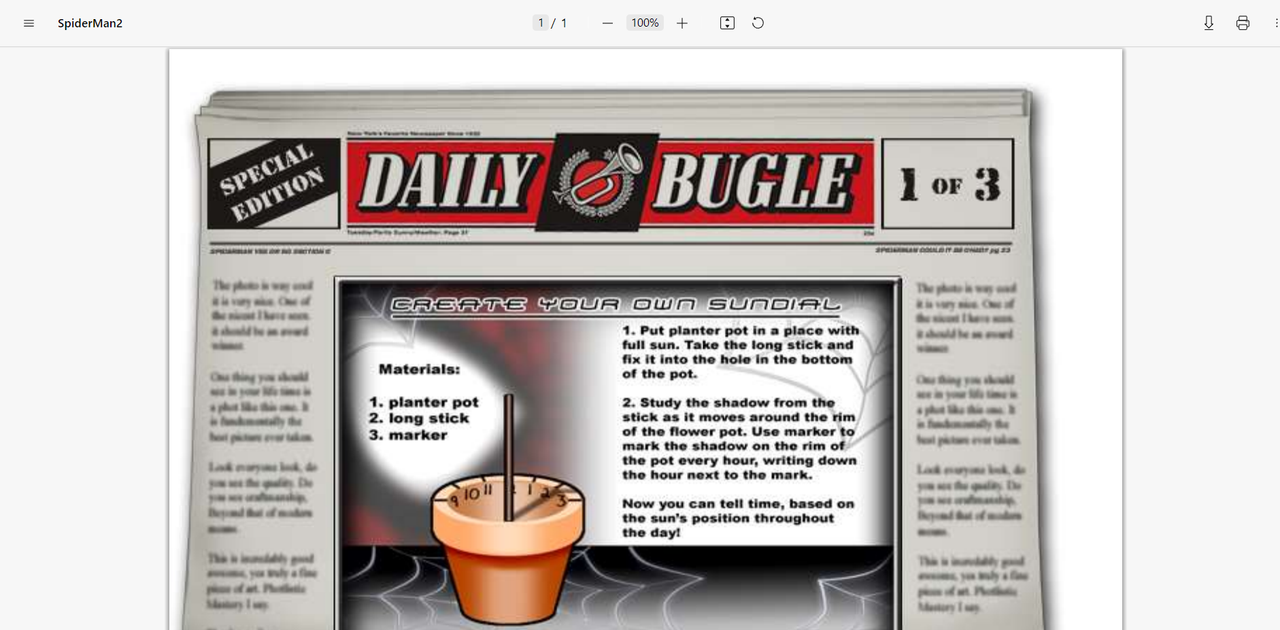Click the "2. long stick" list line

[419, 418]
